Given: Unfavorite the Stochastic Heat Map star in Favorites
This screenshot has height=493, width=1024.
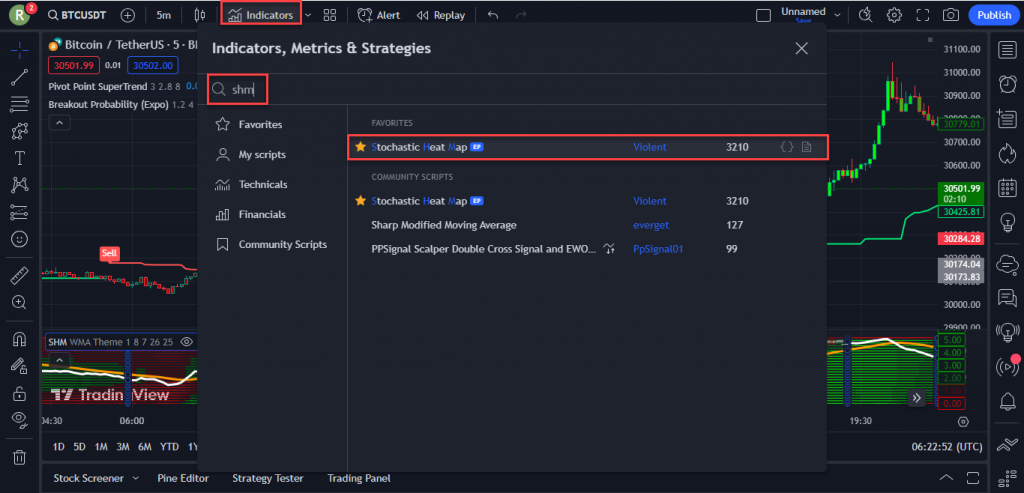Looking at the screenshot, I should coord(360,147).
